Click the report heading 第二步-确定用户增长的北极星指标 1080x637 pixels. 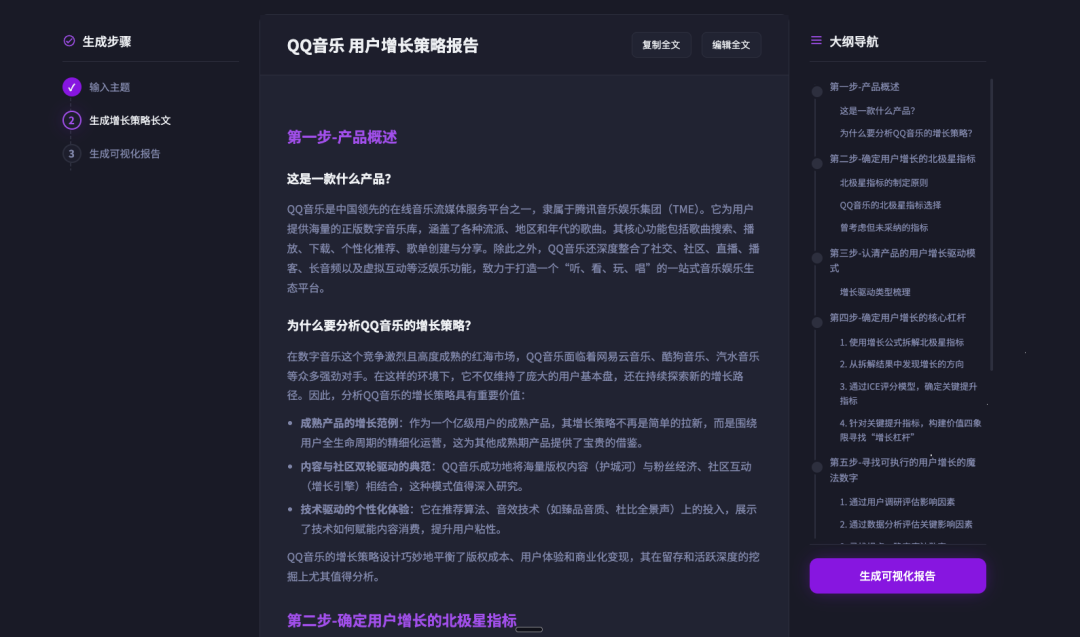[402, 620]
